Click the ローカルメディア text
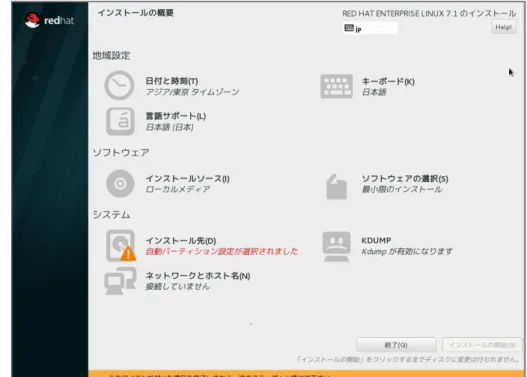Screen dimensions: 527x377 coord(178,189)
